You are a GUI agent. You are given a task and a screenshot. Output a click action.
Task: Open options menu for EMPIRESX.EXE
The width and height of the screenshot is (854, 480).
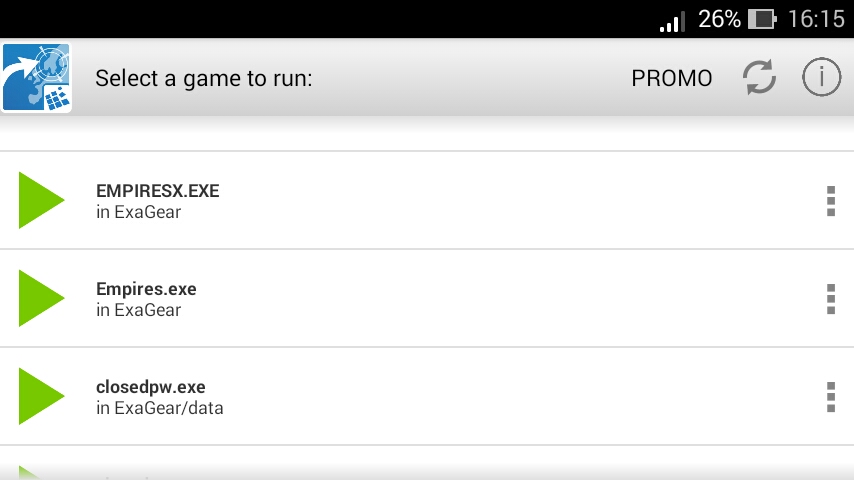coord(830,200)
